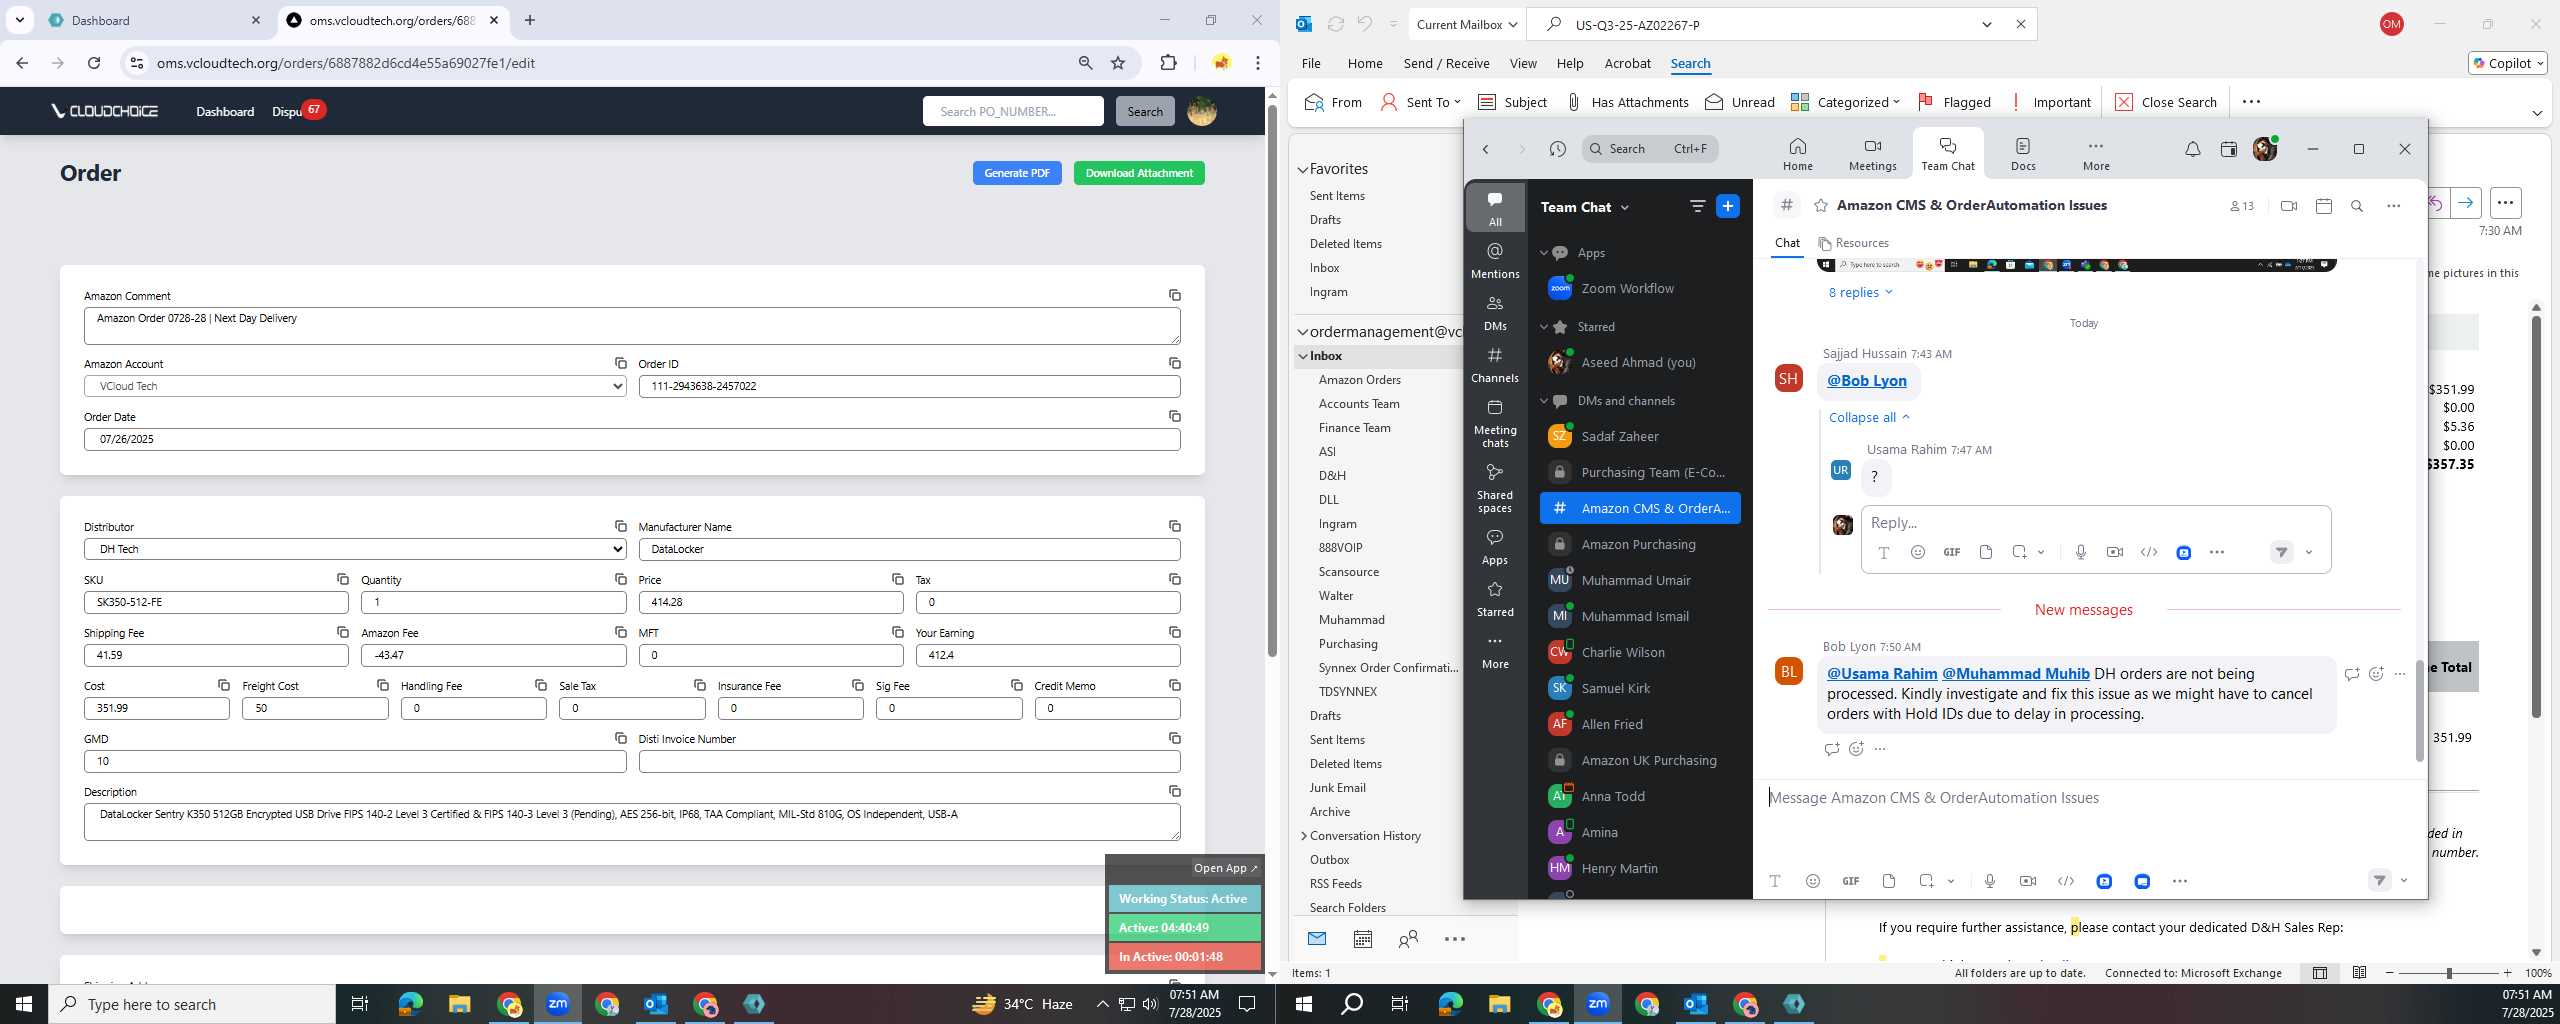
Task: Click OMS Search button
Action: (x=1145, y=111)
